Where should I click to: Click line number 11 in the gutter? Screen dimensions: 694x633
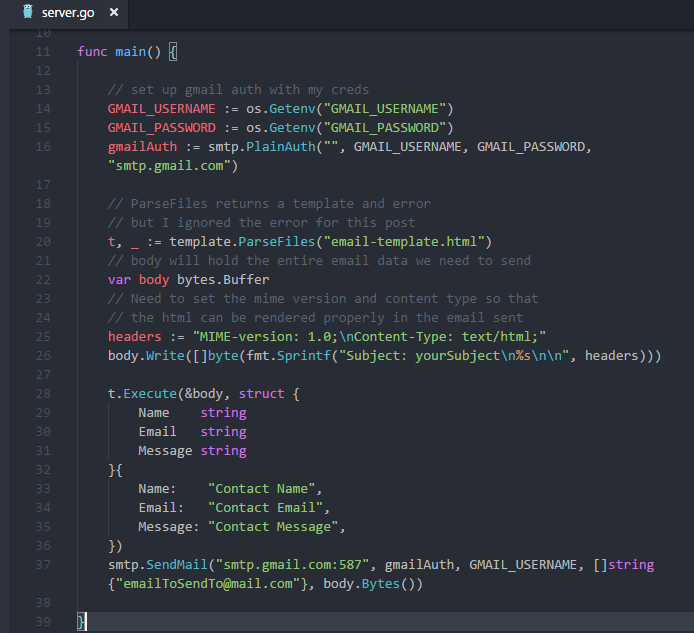[x=42, y=51]
